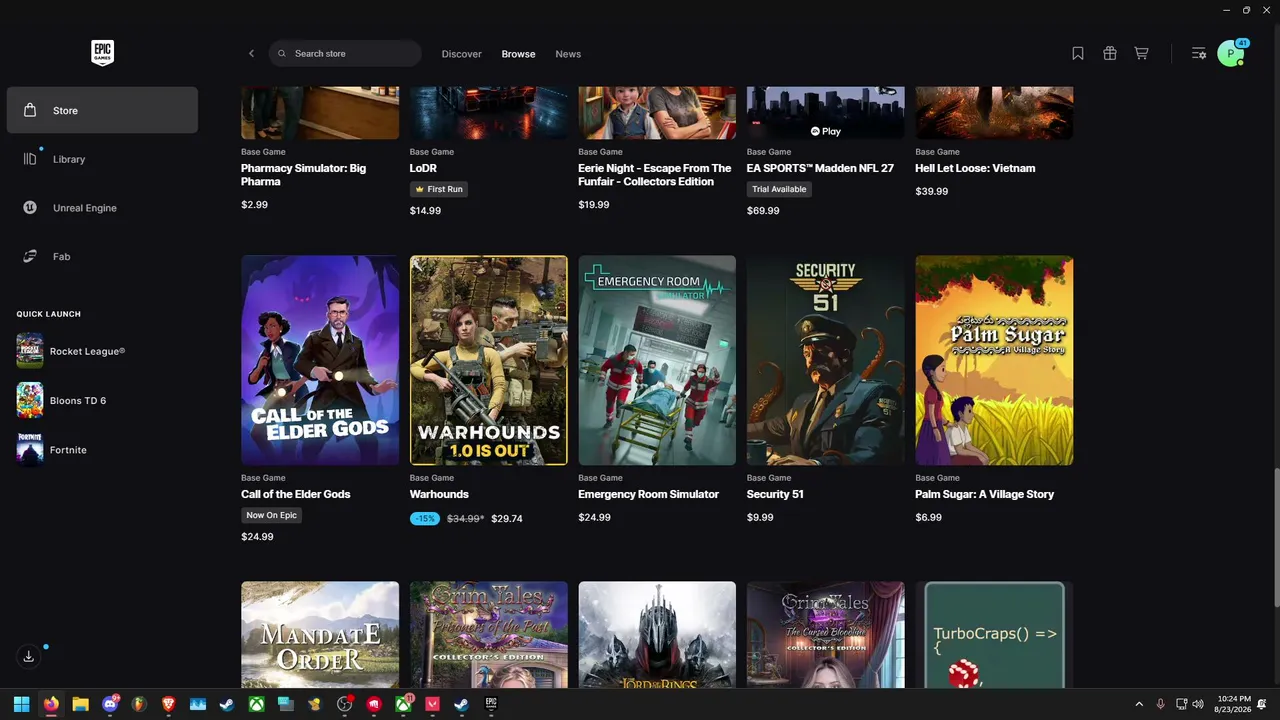Open the volume control in system tray
The width and height of the screenshot is (1280, 720).
pos(1198,704)
